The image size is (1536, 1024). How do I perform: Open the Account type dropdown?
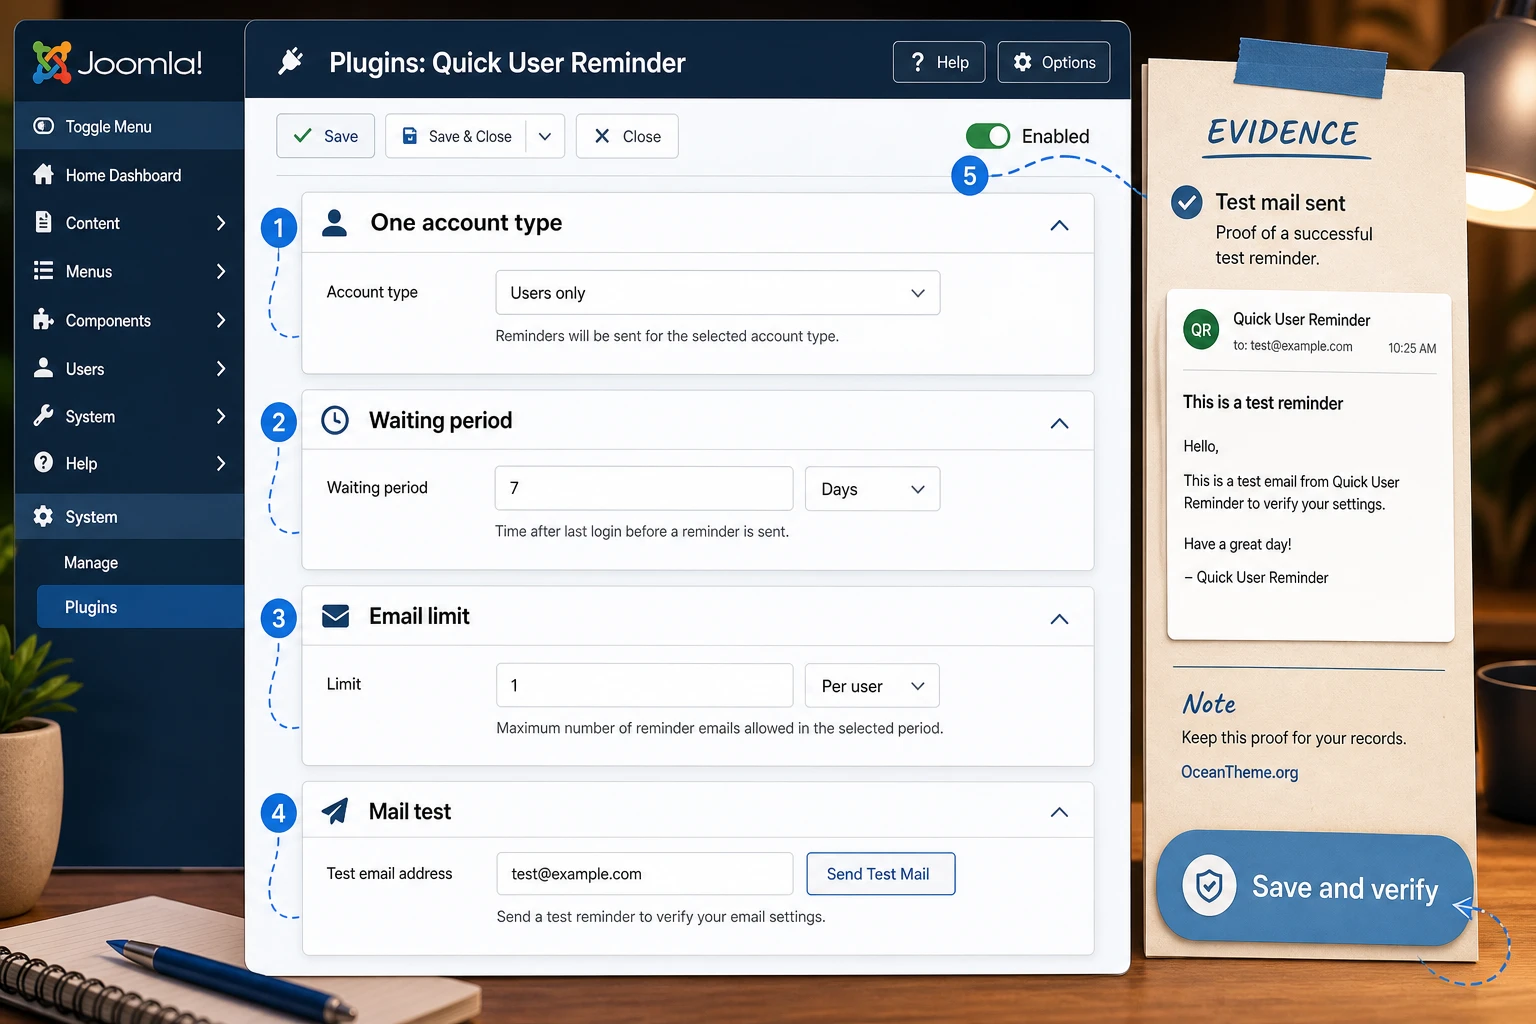(718, 293)
